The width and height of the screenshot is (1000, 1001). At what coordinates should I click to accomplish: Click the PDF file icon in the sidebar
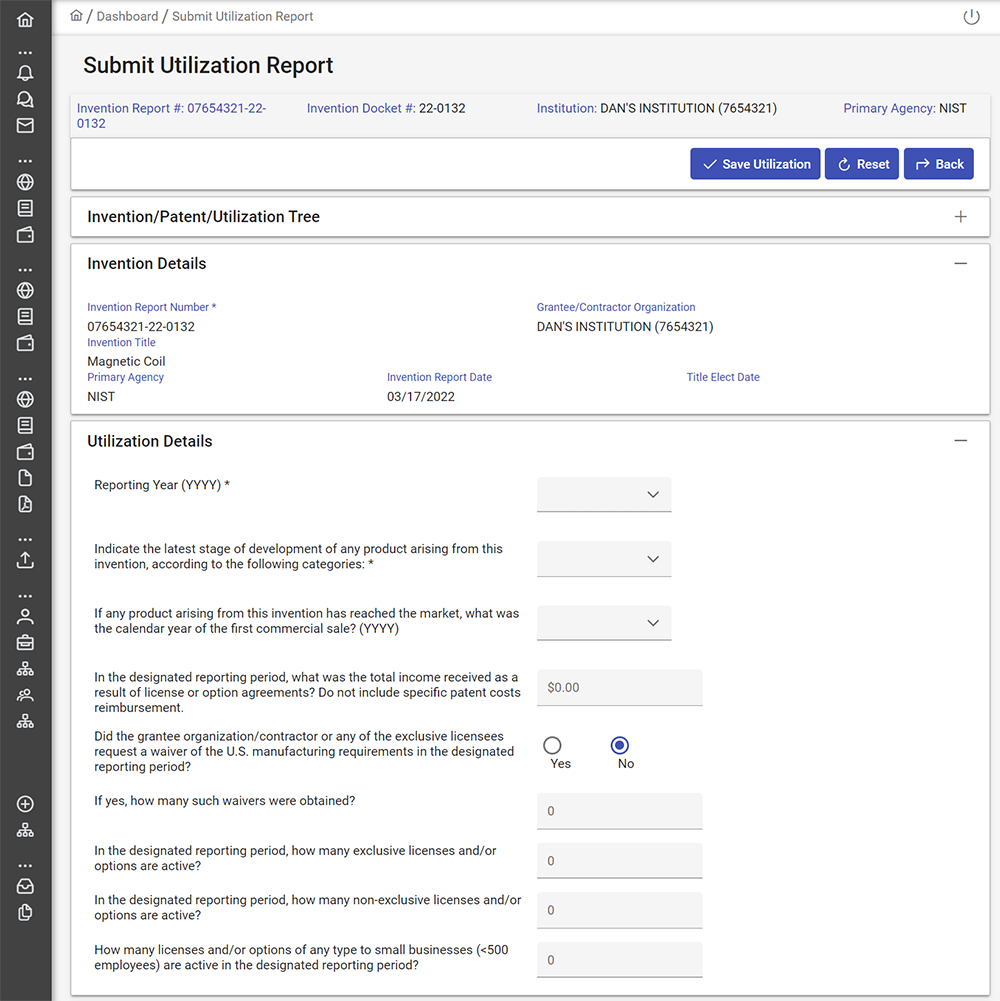point(25,504)
